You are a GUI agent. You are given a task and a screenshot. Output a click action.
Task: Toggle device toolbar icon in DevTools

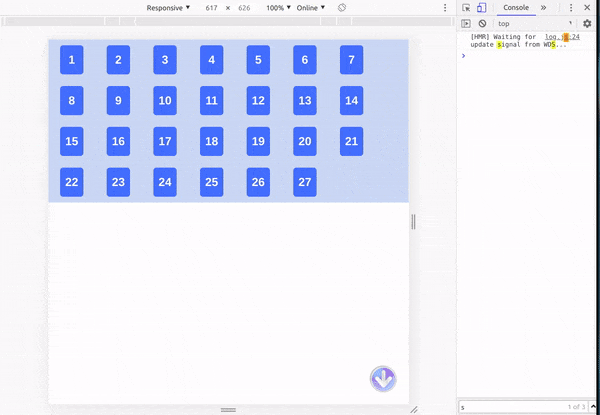coord(481,8)
